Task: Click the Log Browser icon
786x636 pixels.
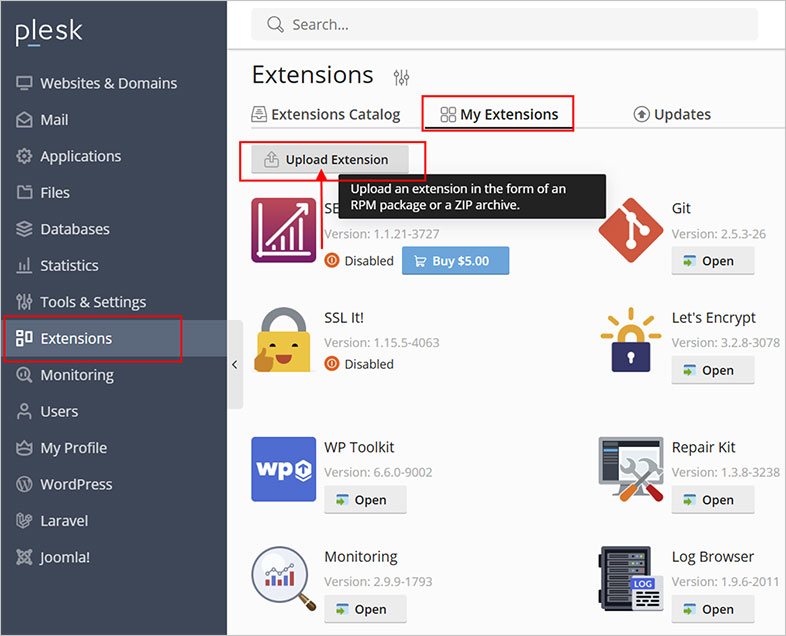Action: point(630,578)
